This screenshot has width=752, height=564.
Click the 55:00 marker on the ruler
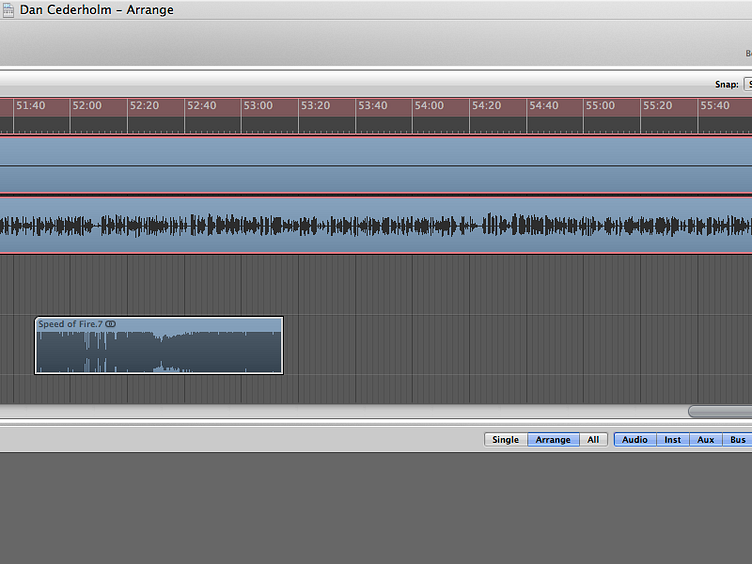pos(600,106)
